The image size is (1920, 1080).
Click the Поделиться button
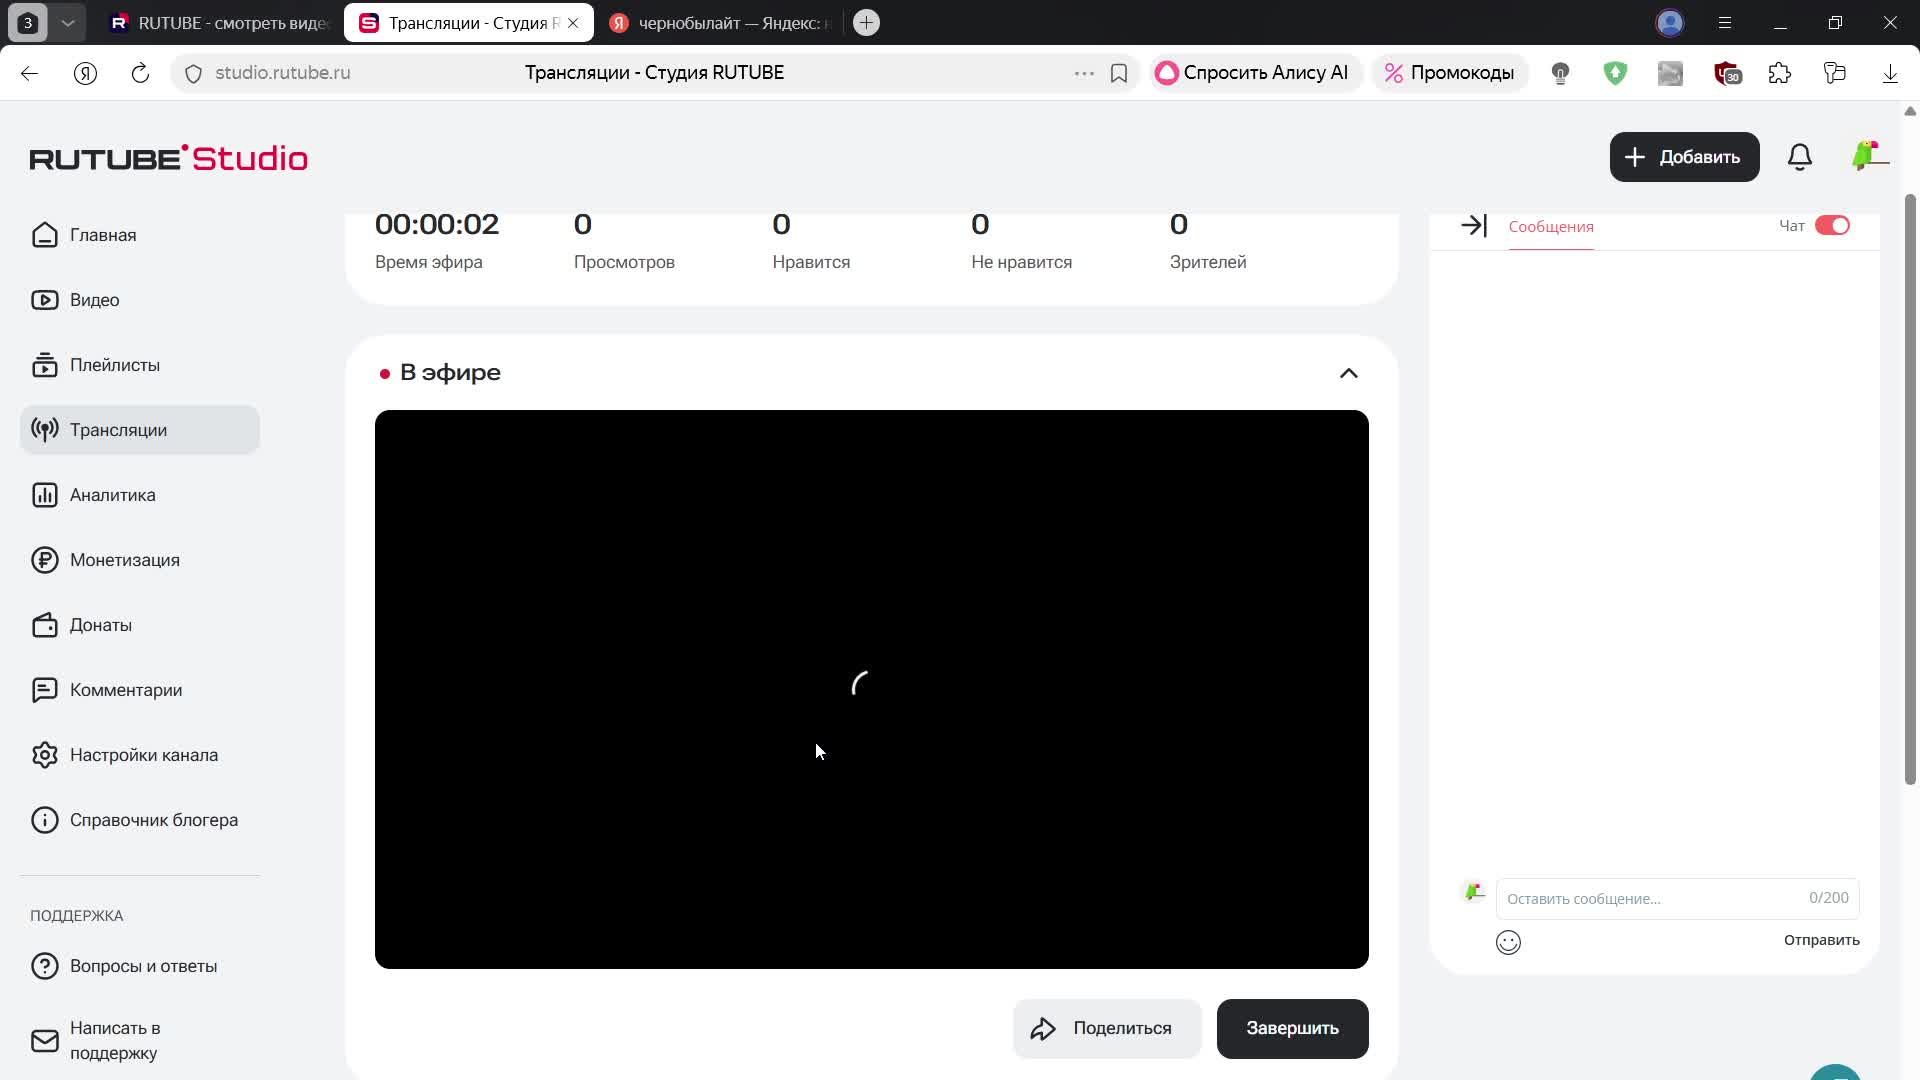click(x=1106, y=1028)
